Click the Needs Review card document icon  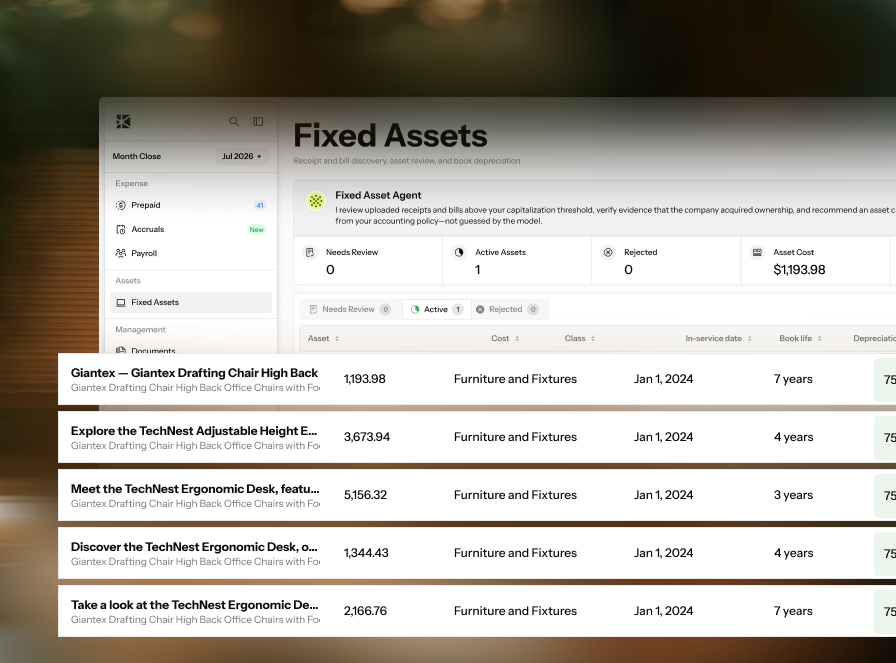(310, 252)
